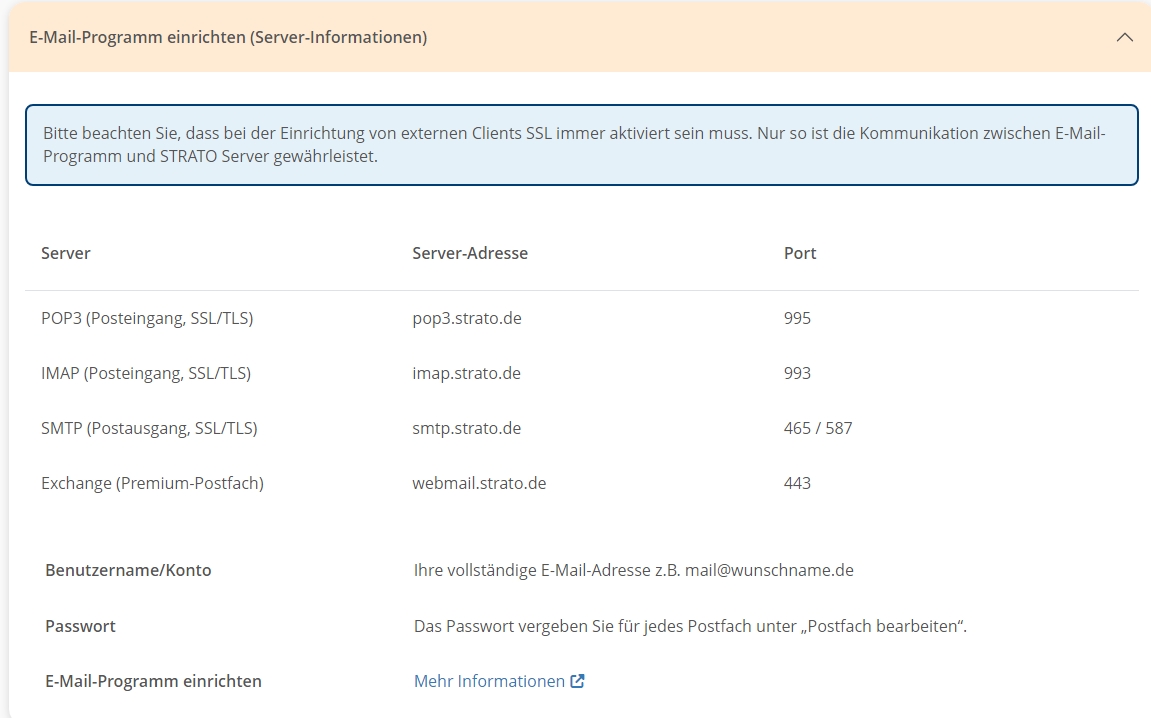The image size is (1151, 718).
Task: Open the Mehr Informationen link
Action: coord(489,681)
